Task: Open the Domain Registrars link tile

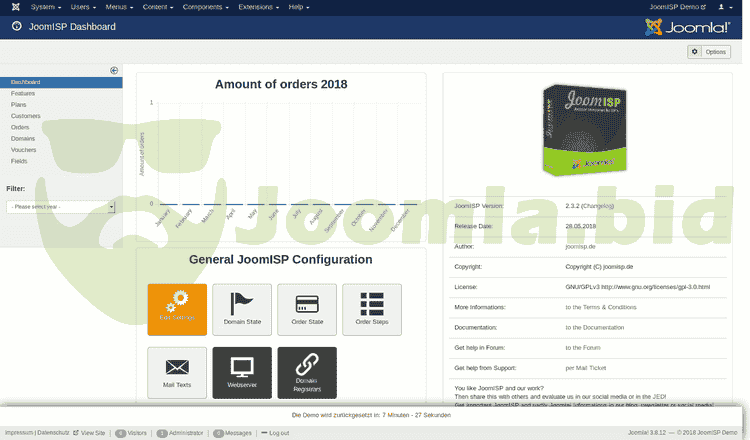Action: point(307,373)
